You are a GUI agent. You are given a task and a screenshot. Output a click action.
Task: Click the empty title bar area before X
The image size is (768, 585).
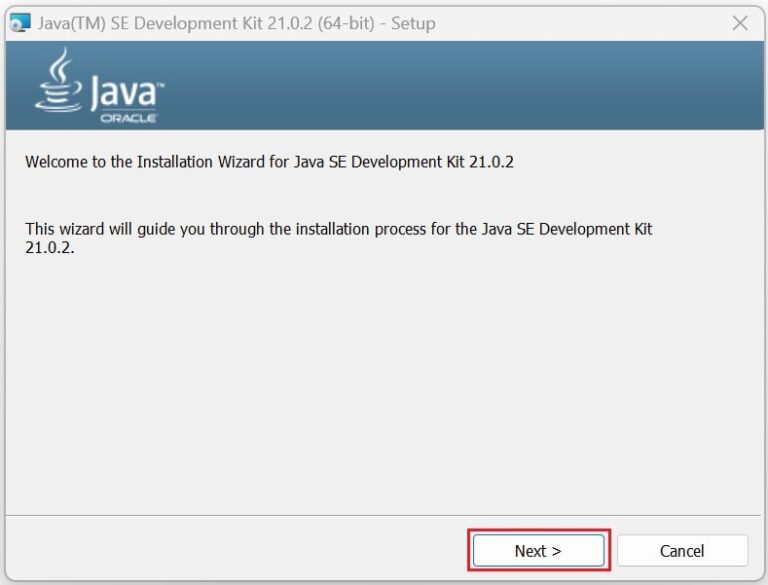[583, 23]
